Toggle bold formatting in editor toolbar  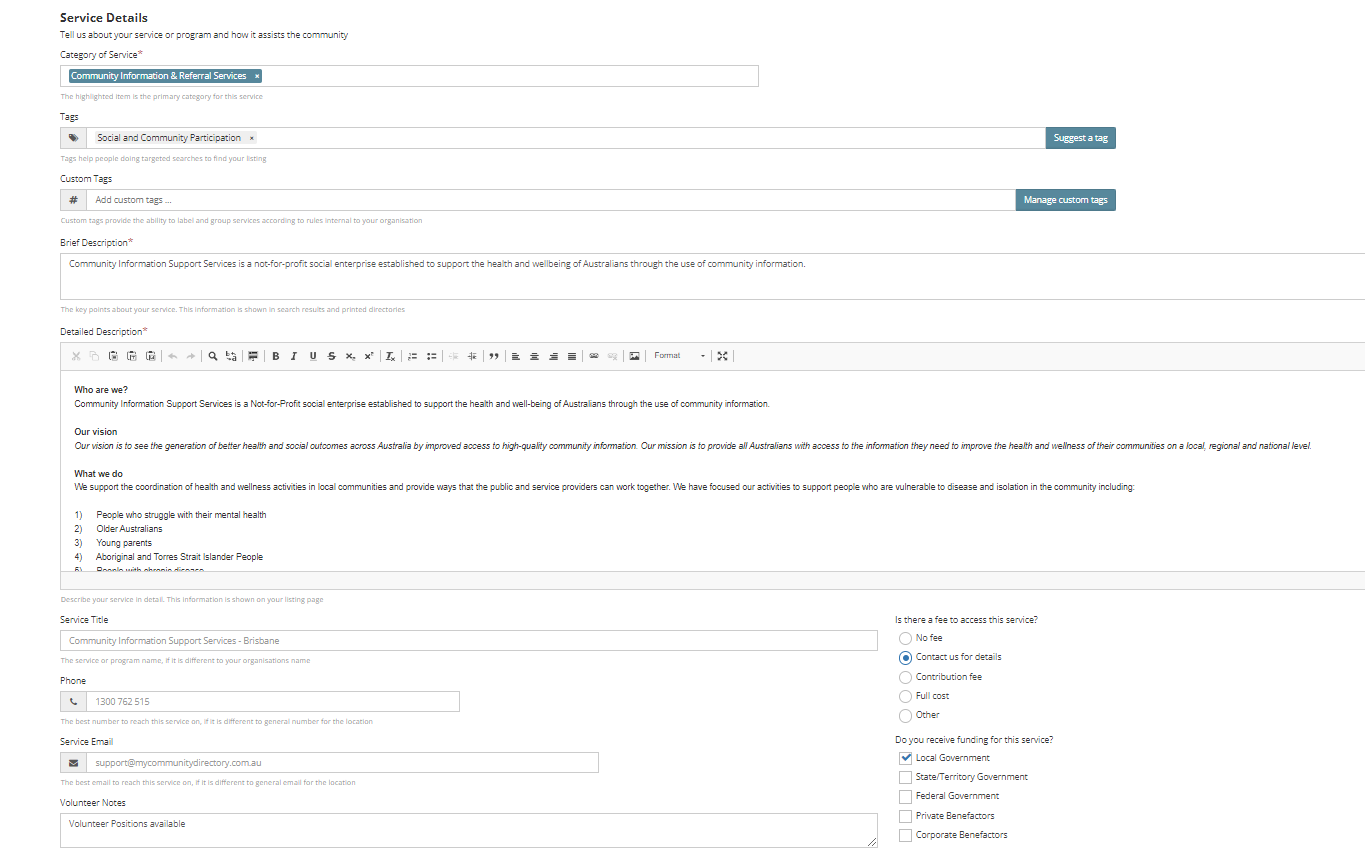pyautogui.click(x=276, y=356)
